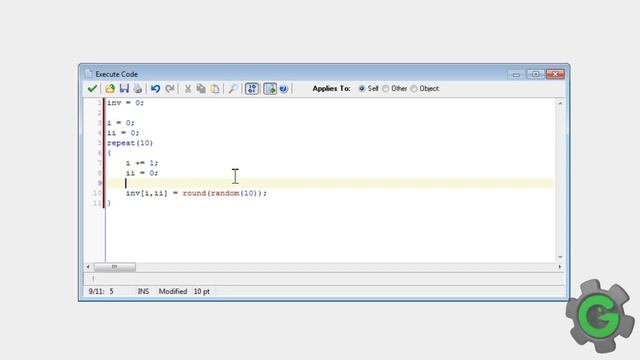Open a code file with folder icon
The image size is (640, 360).
(x=110, y=89)
